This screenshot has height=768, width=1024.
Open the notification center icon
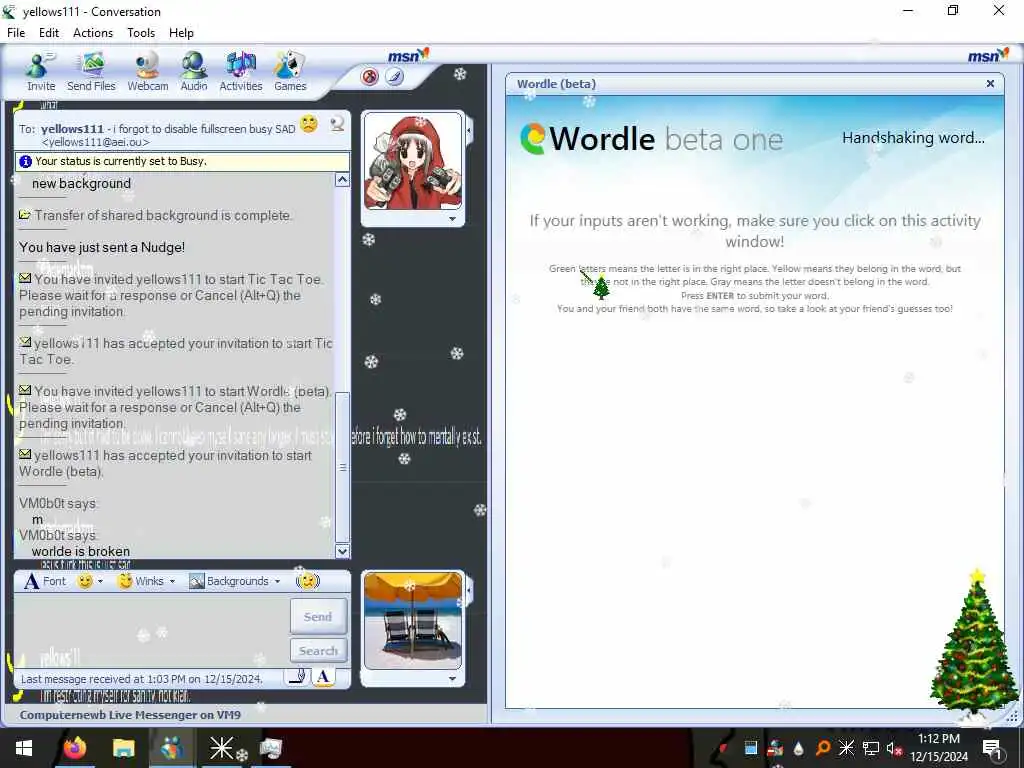pyautogui.click(x=992, y=748)
